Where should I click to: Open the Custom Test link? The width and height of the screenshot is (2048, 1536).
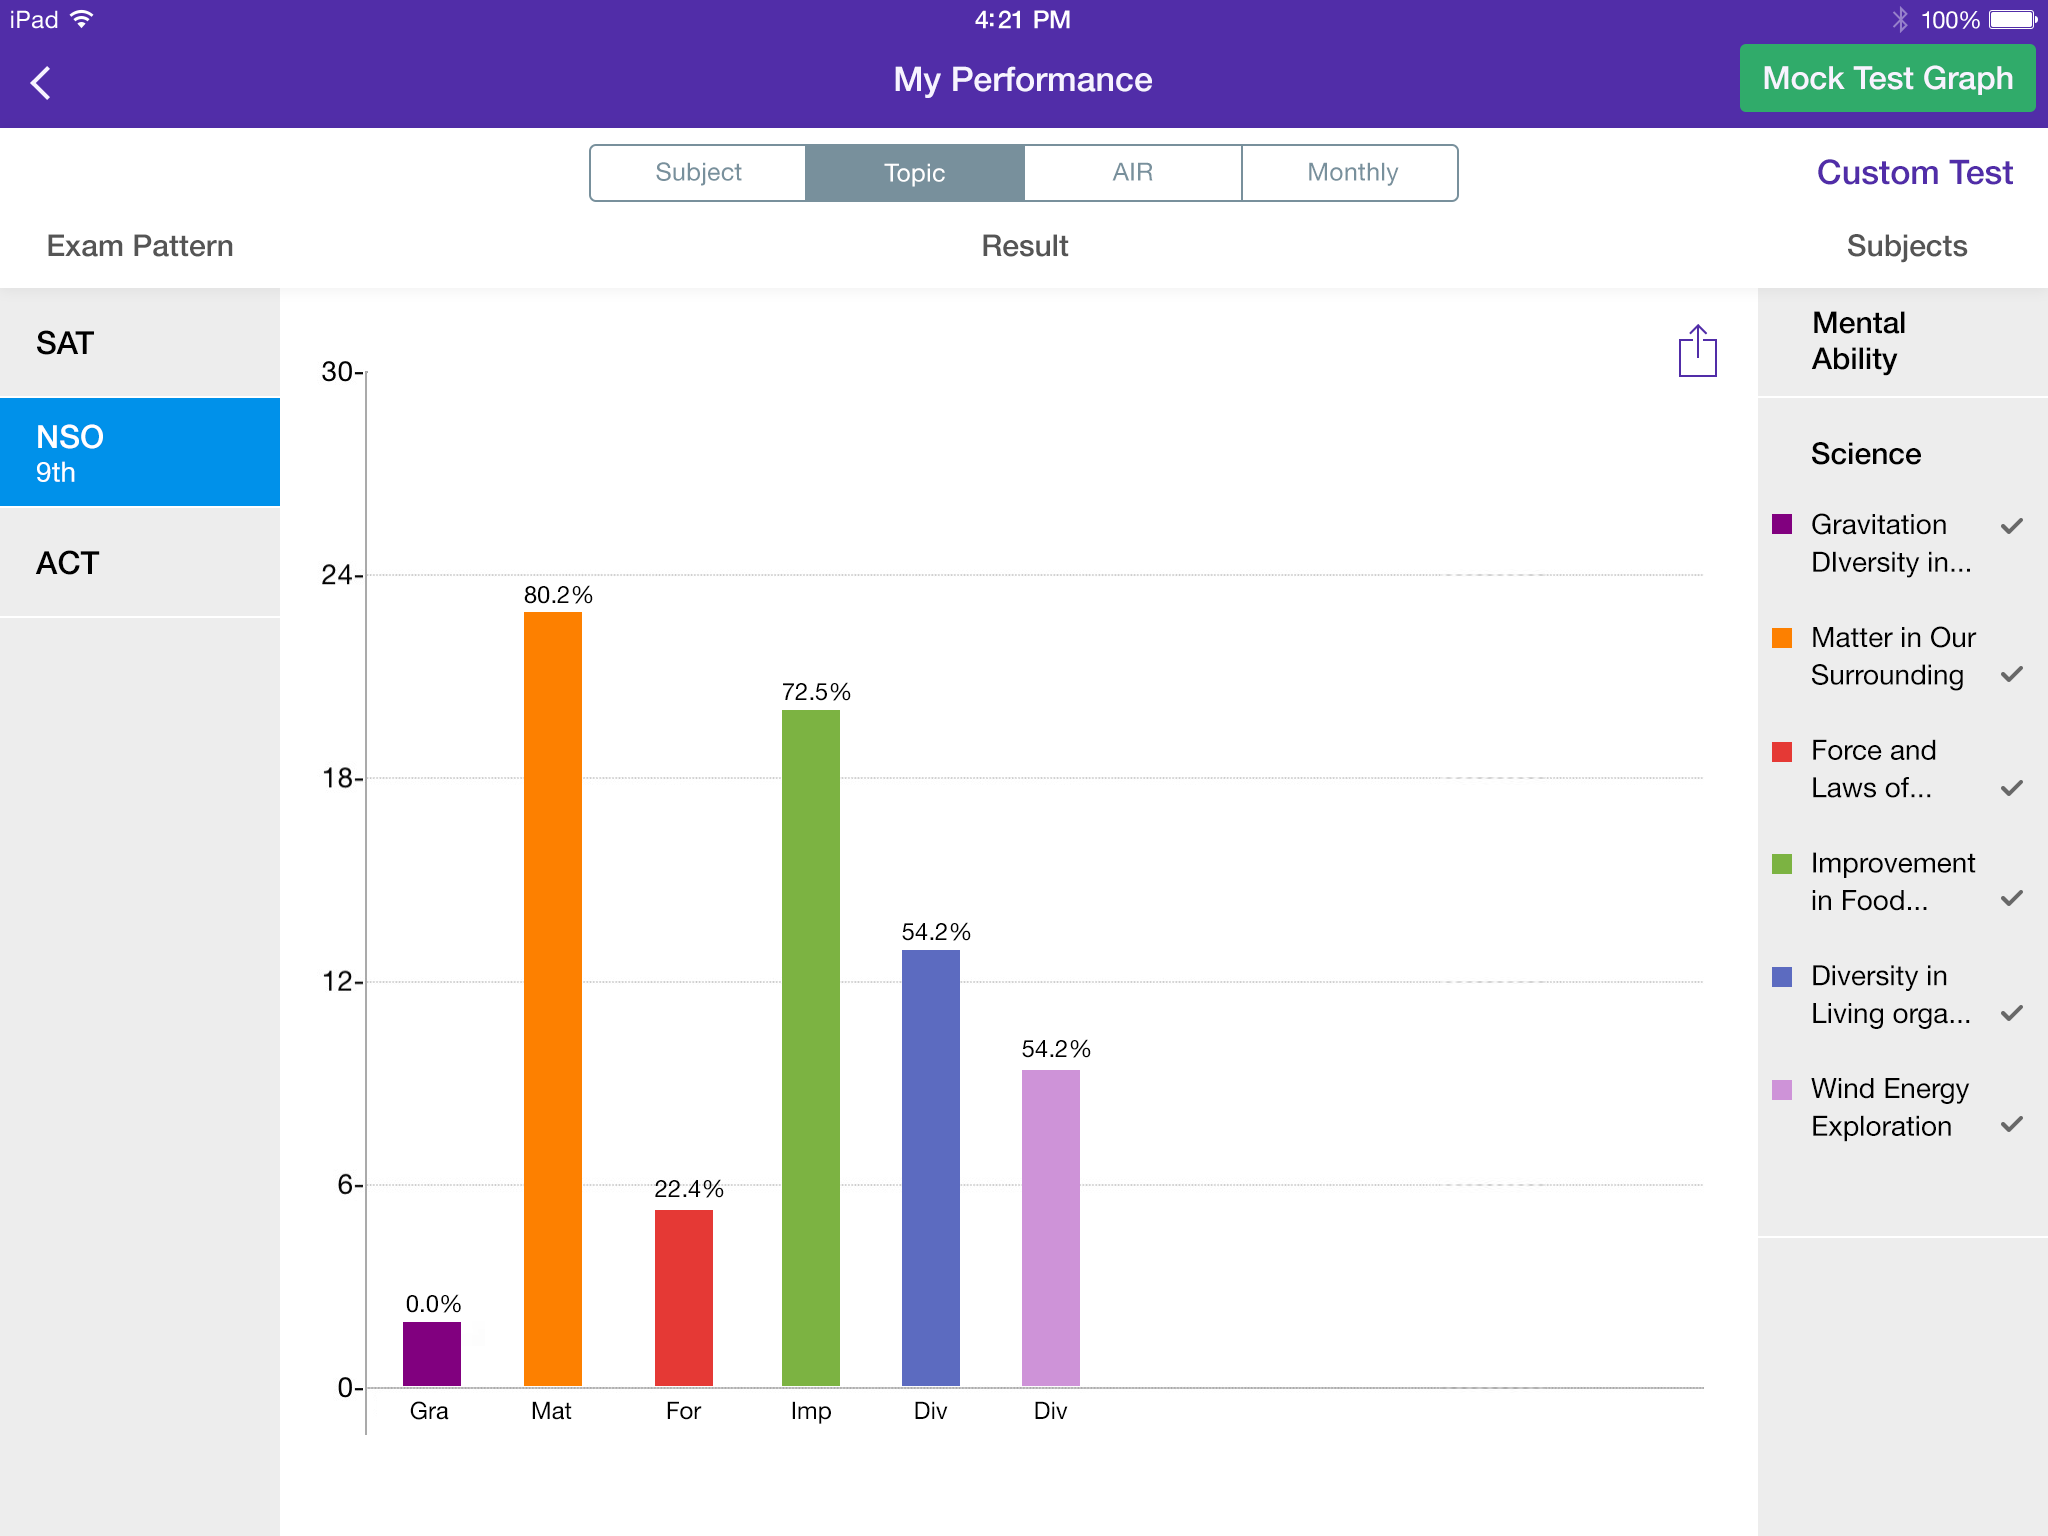[x=1913, y=172]
